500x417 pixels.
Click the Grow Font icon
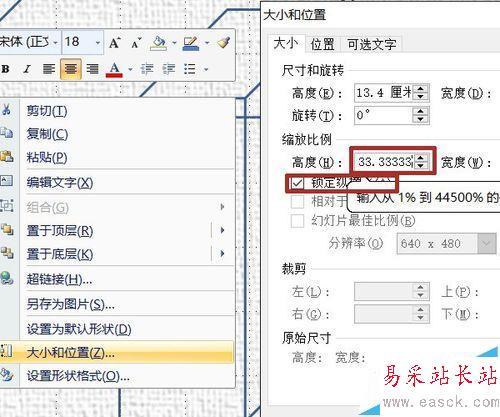(x=114, y=43)
